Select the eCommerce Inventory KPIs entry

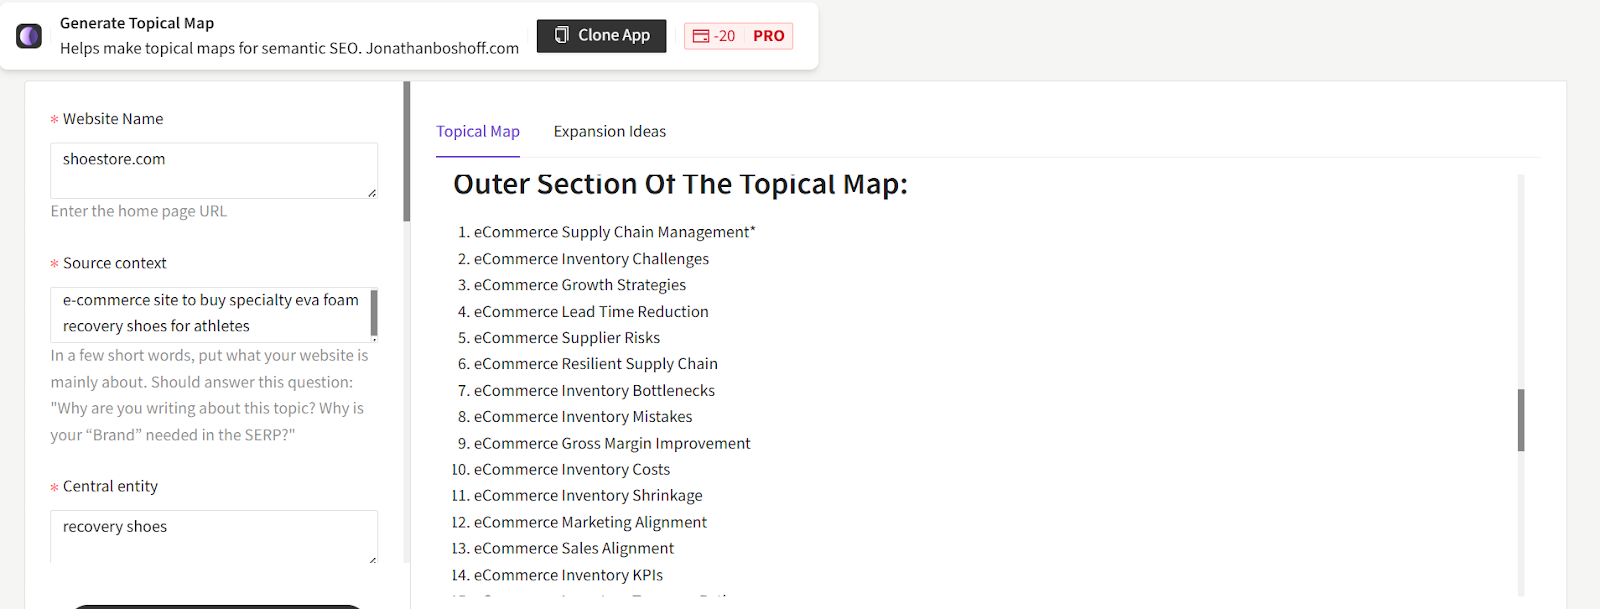[567, 574]
